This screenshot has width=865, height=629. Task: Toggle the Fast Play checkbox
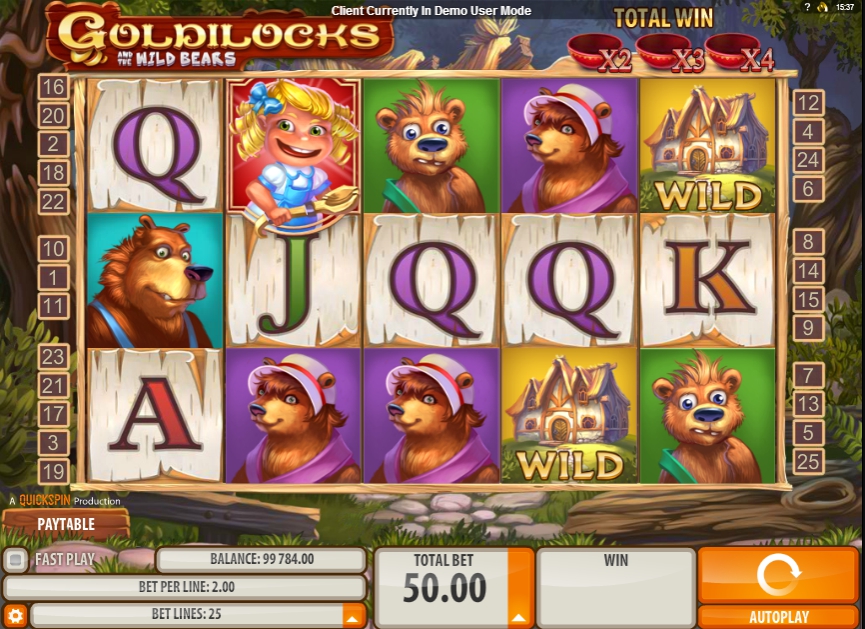tap(15, 560)
